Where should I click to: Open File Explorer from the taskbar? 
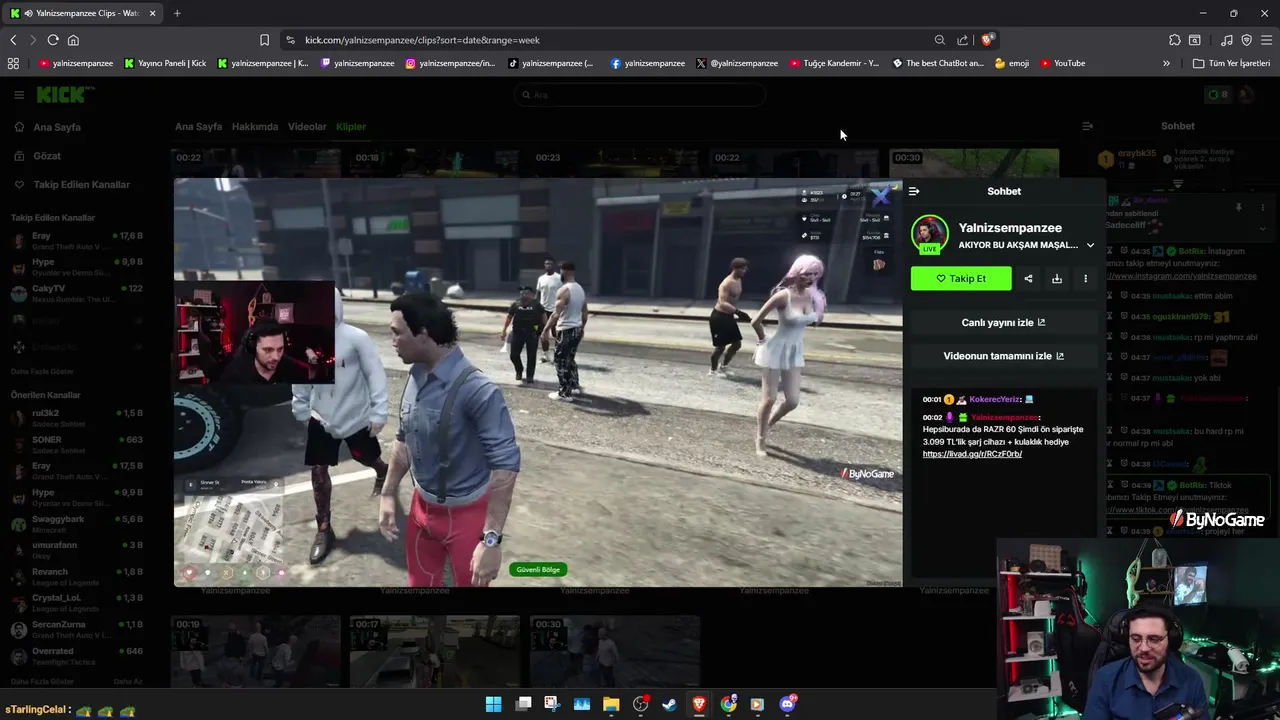click(611, 704)
